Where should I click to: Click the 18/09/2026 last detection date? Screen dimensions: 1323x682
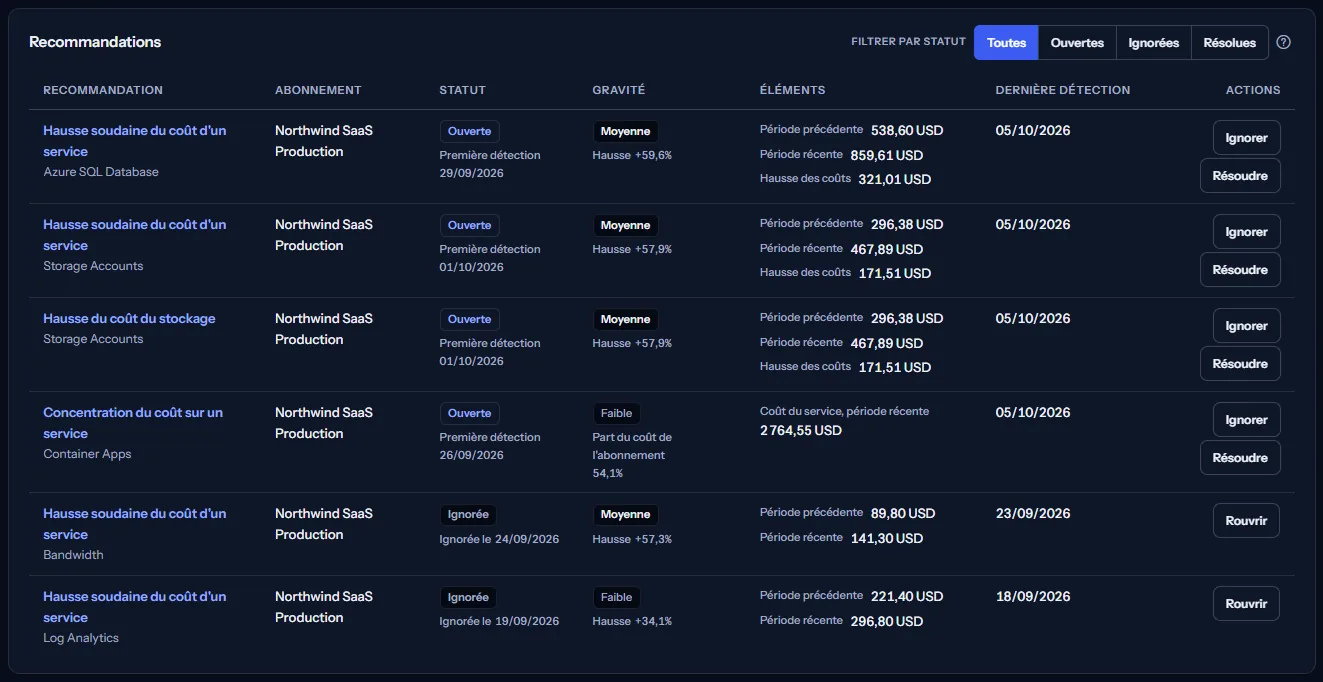pos(1033,597)
